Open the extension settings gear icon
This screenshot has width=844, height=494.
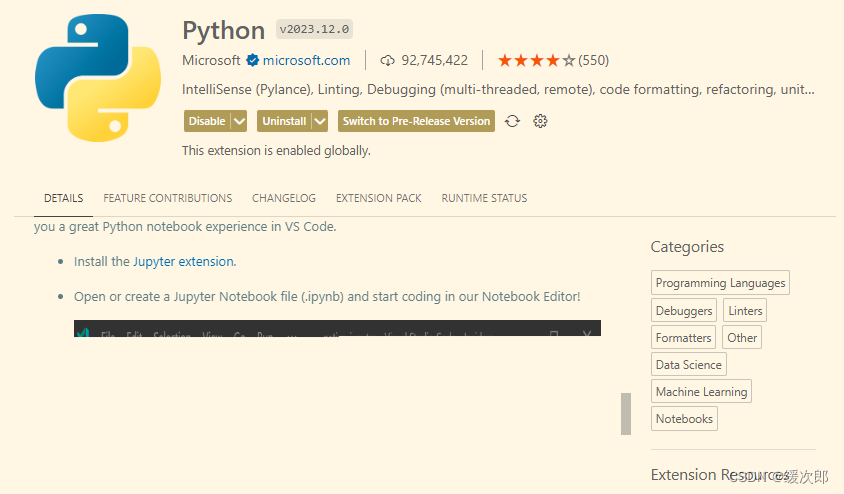(x=540, y=121)
